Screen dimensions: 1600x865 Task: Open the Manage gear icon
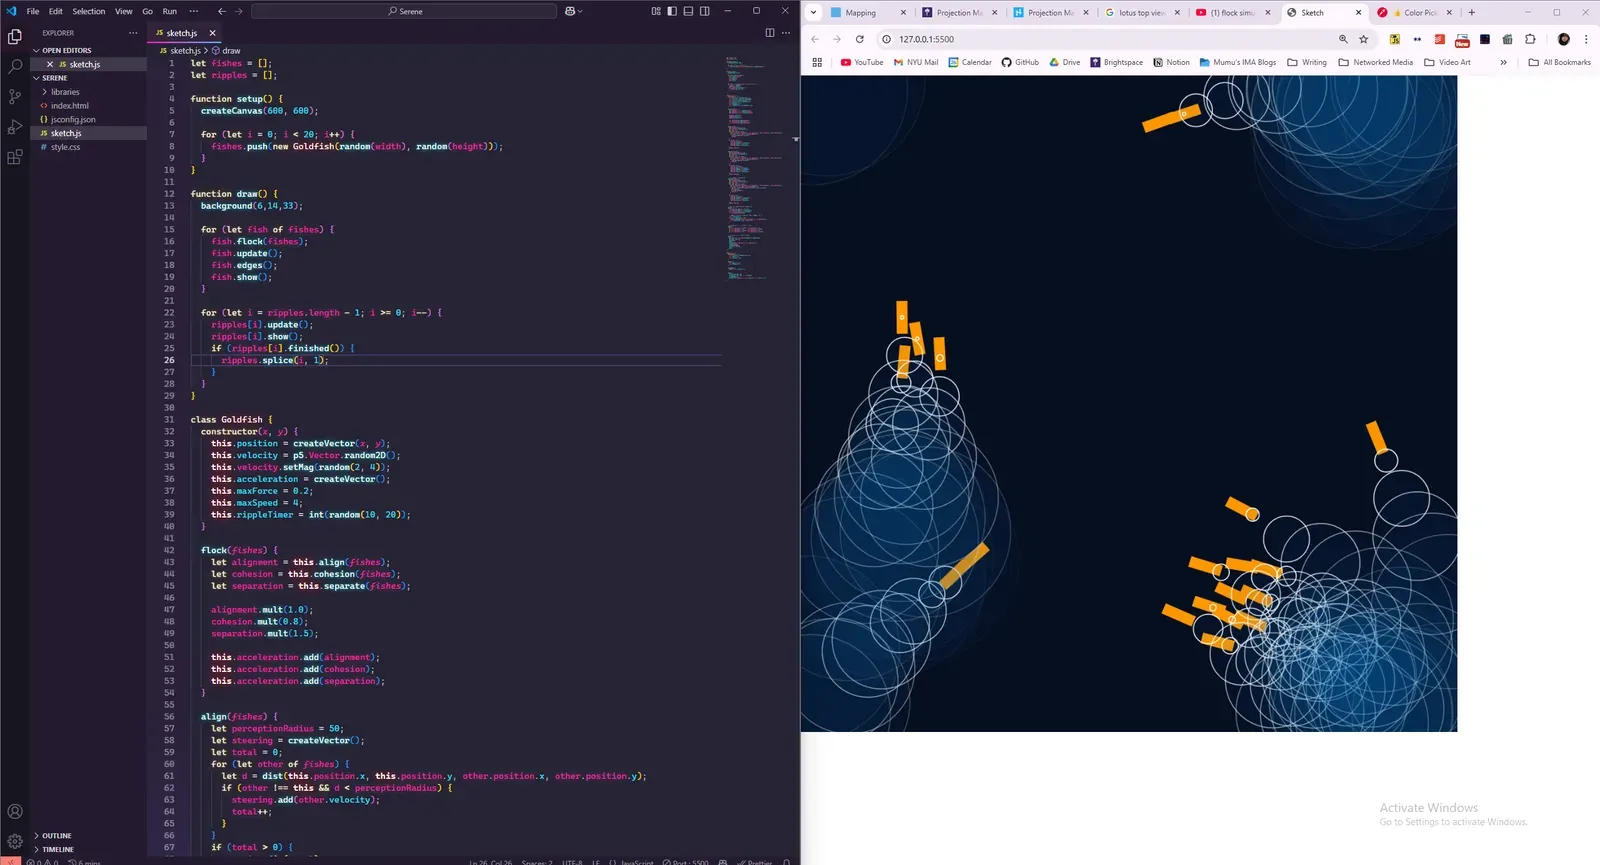[x=14, y=841]
